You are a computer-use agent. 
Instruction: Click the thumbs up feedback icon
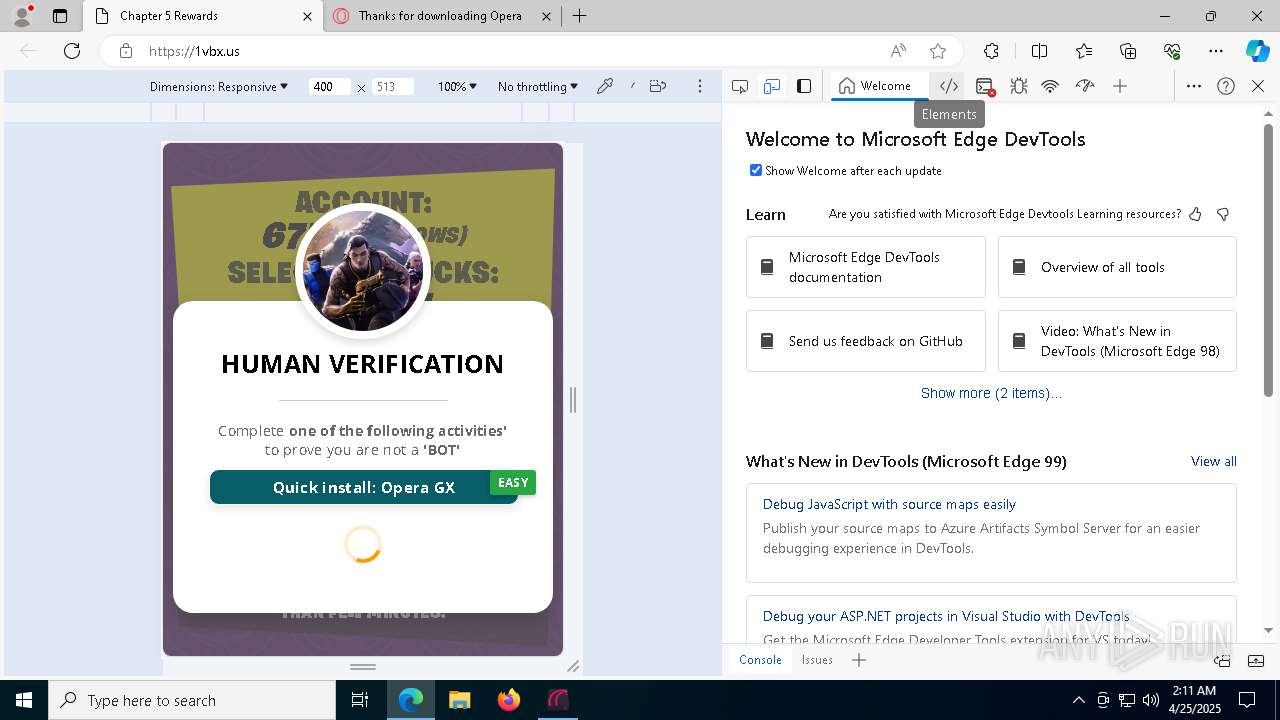(1195, 214)
